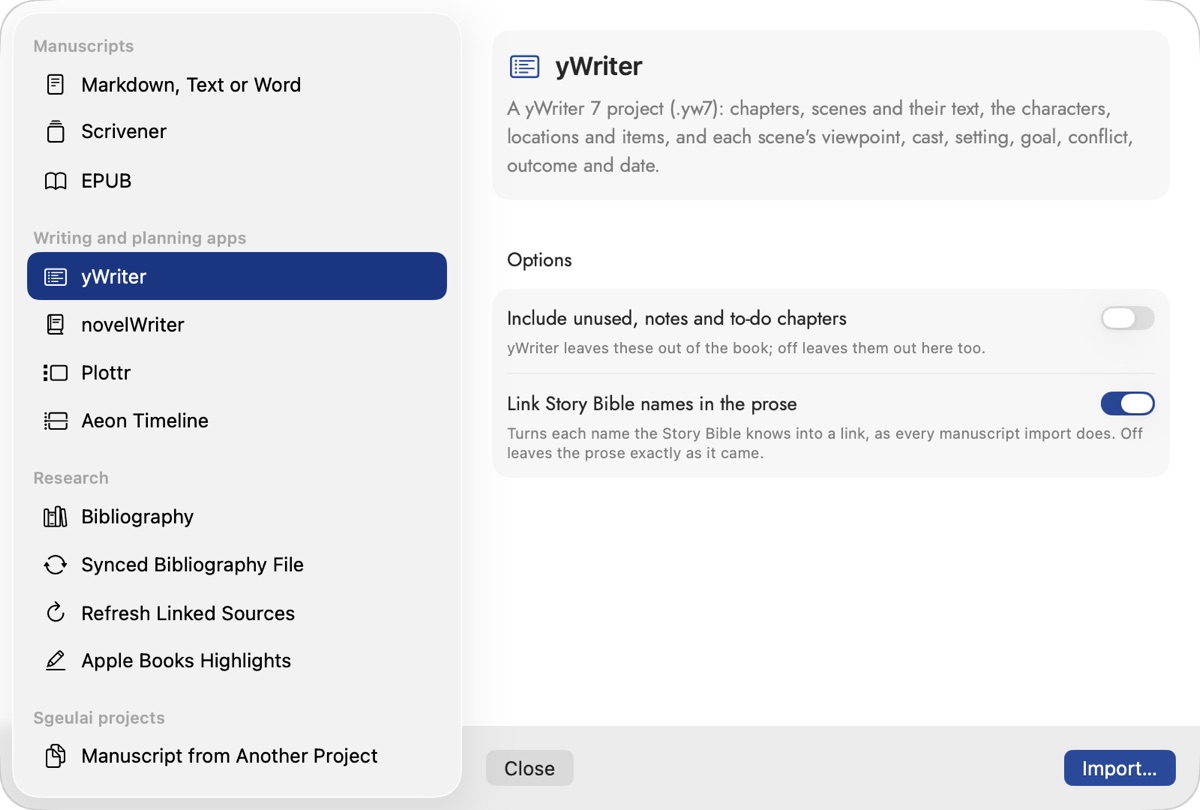Click the Bibliography books icon
Viewport: 1200px width, 810px height.
(56, 517)
